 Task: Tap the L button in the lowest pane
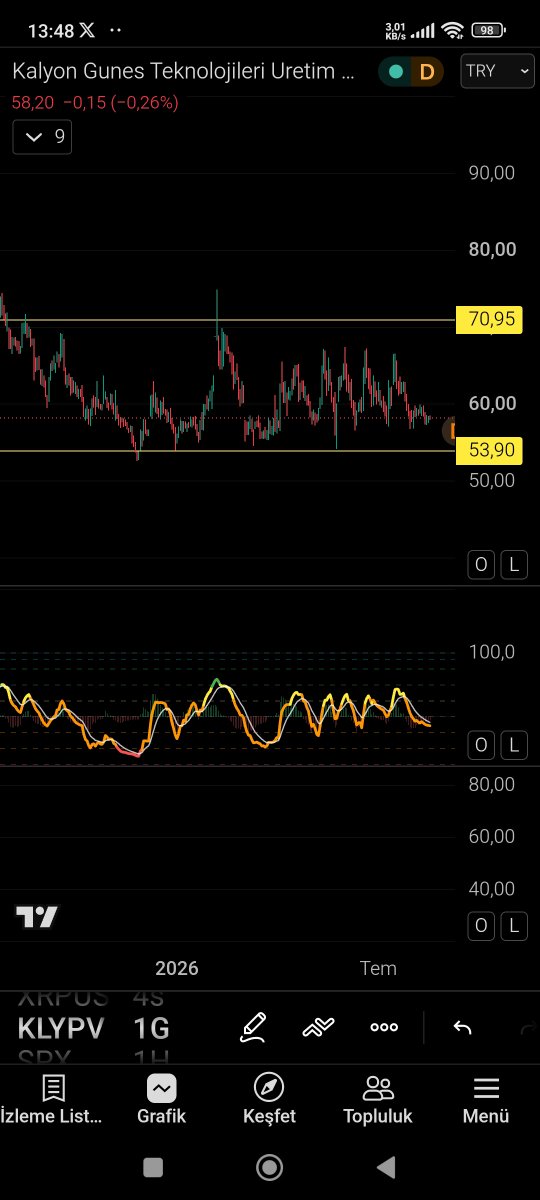(x=514, y=926)
